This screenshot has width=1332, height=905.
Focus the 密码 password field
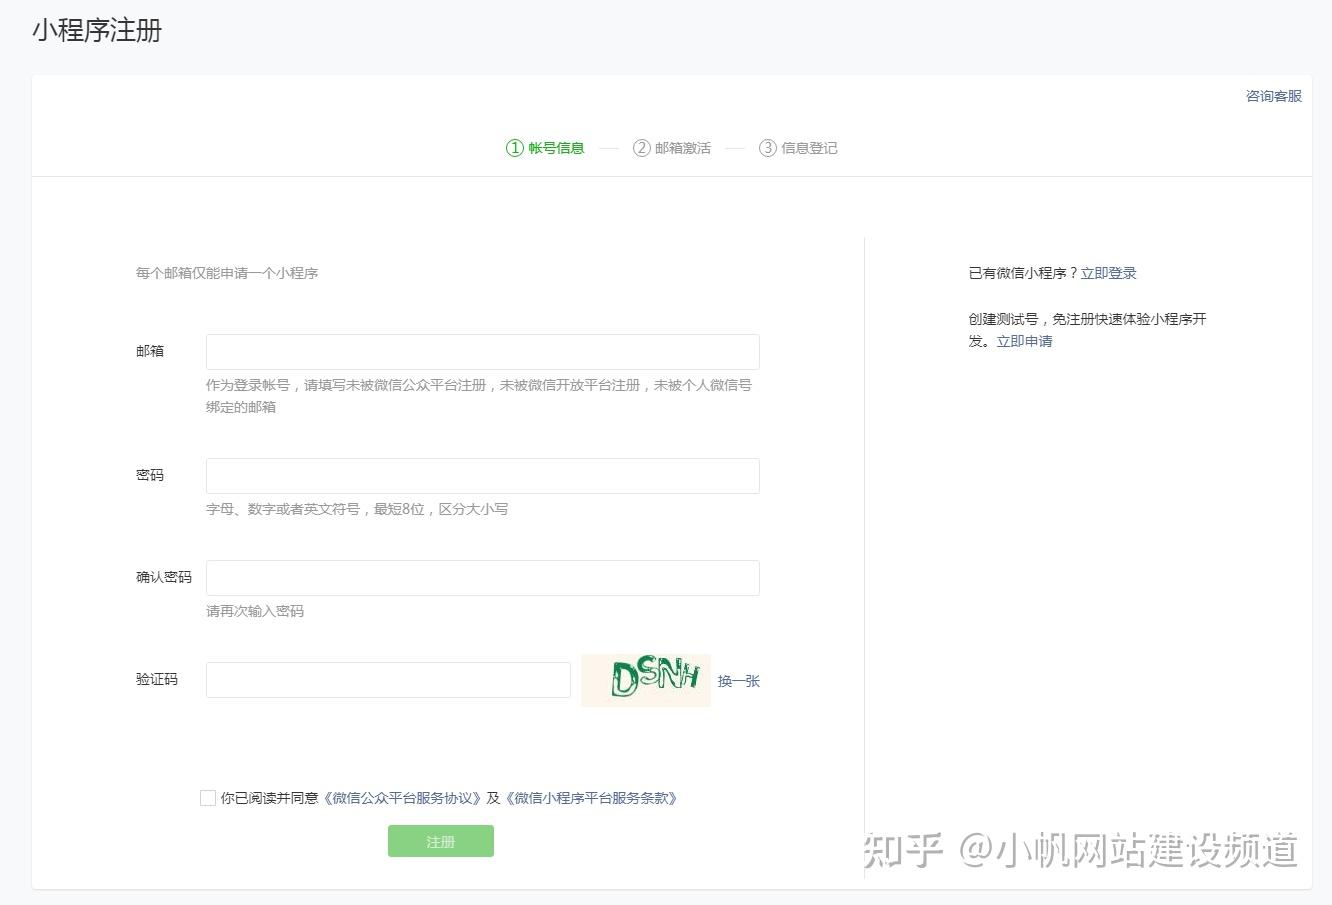pos(482,476)
